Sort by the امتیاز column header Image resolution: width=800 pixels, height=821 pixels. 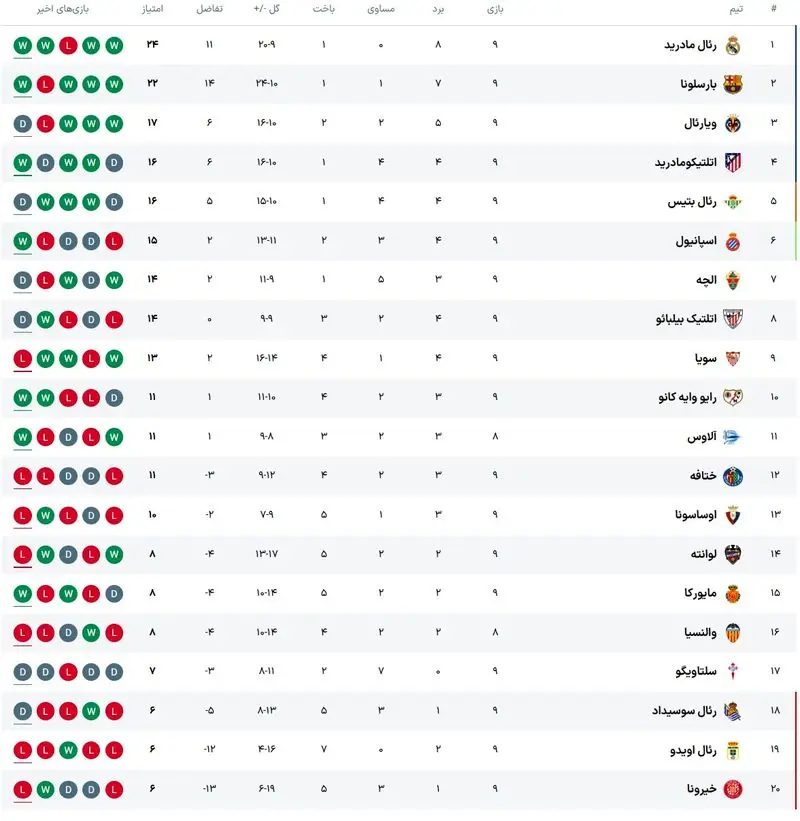153,9
